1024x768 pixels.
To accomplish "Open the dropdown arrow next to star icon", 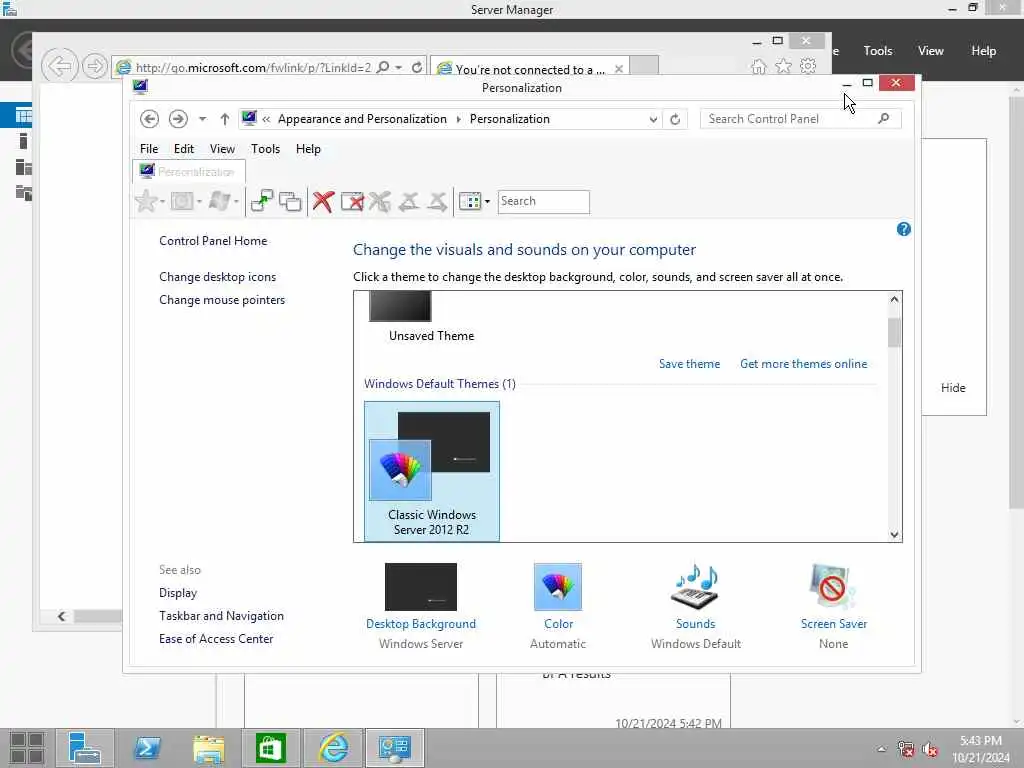I will pos(163,201).
